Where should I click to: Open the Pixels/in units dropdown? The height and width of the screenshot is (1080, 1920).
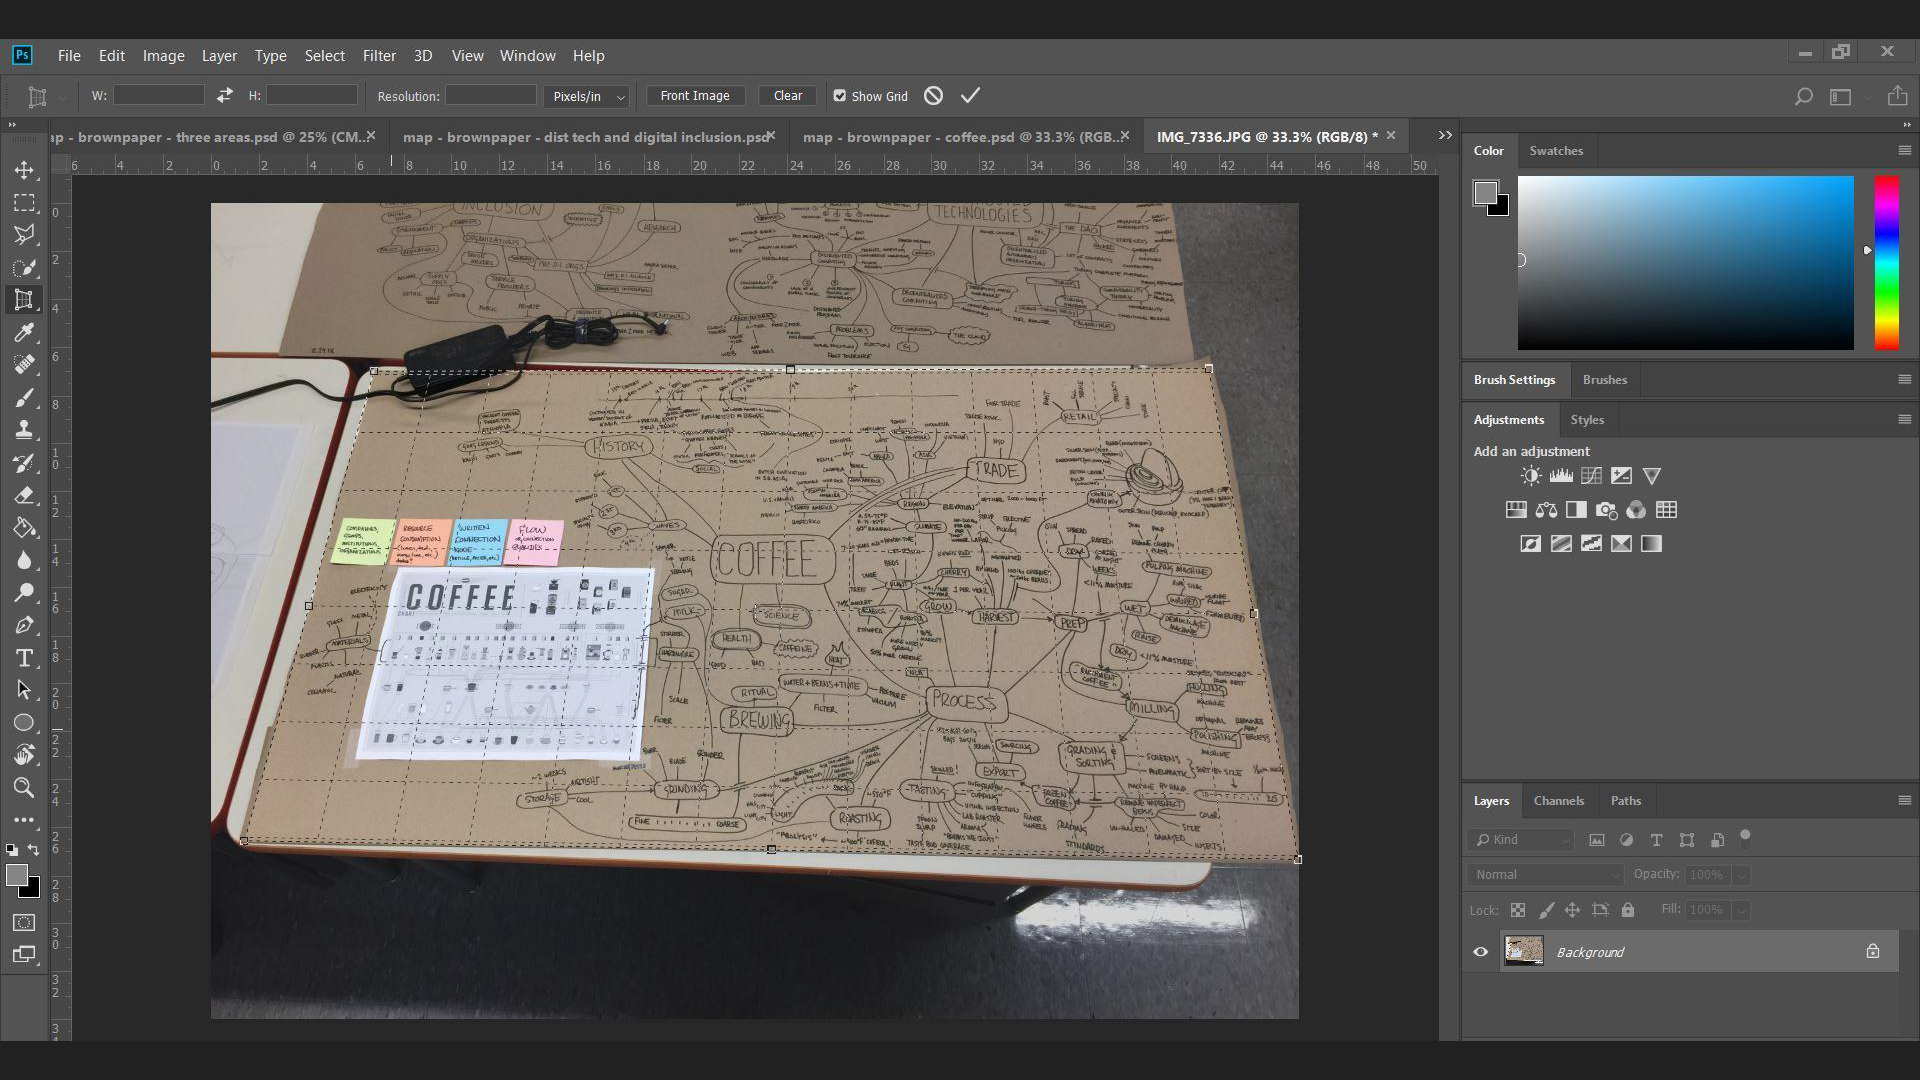pos(588,96)
